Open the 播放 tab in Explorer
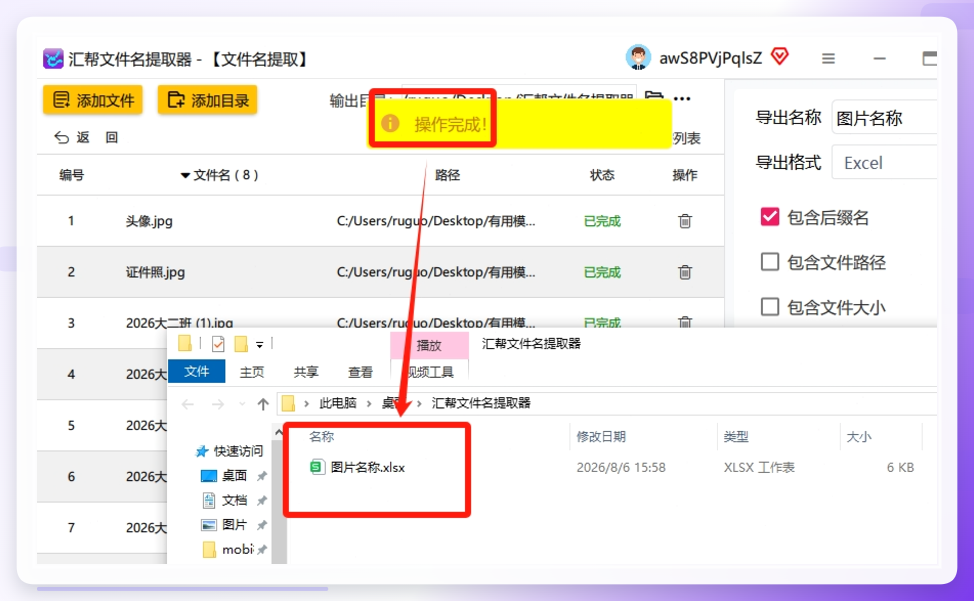 [429, 345]
